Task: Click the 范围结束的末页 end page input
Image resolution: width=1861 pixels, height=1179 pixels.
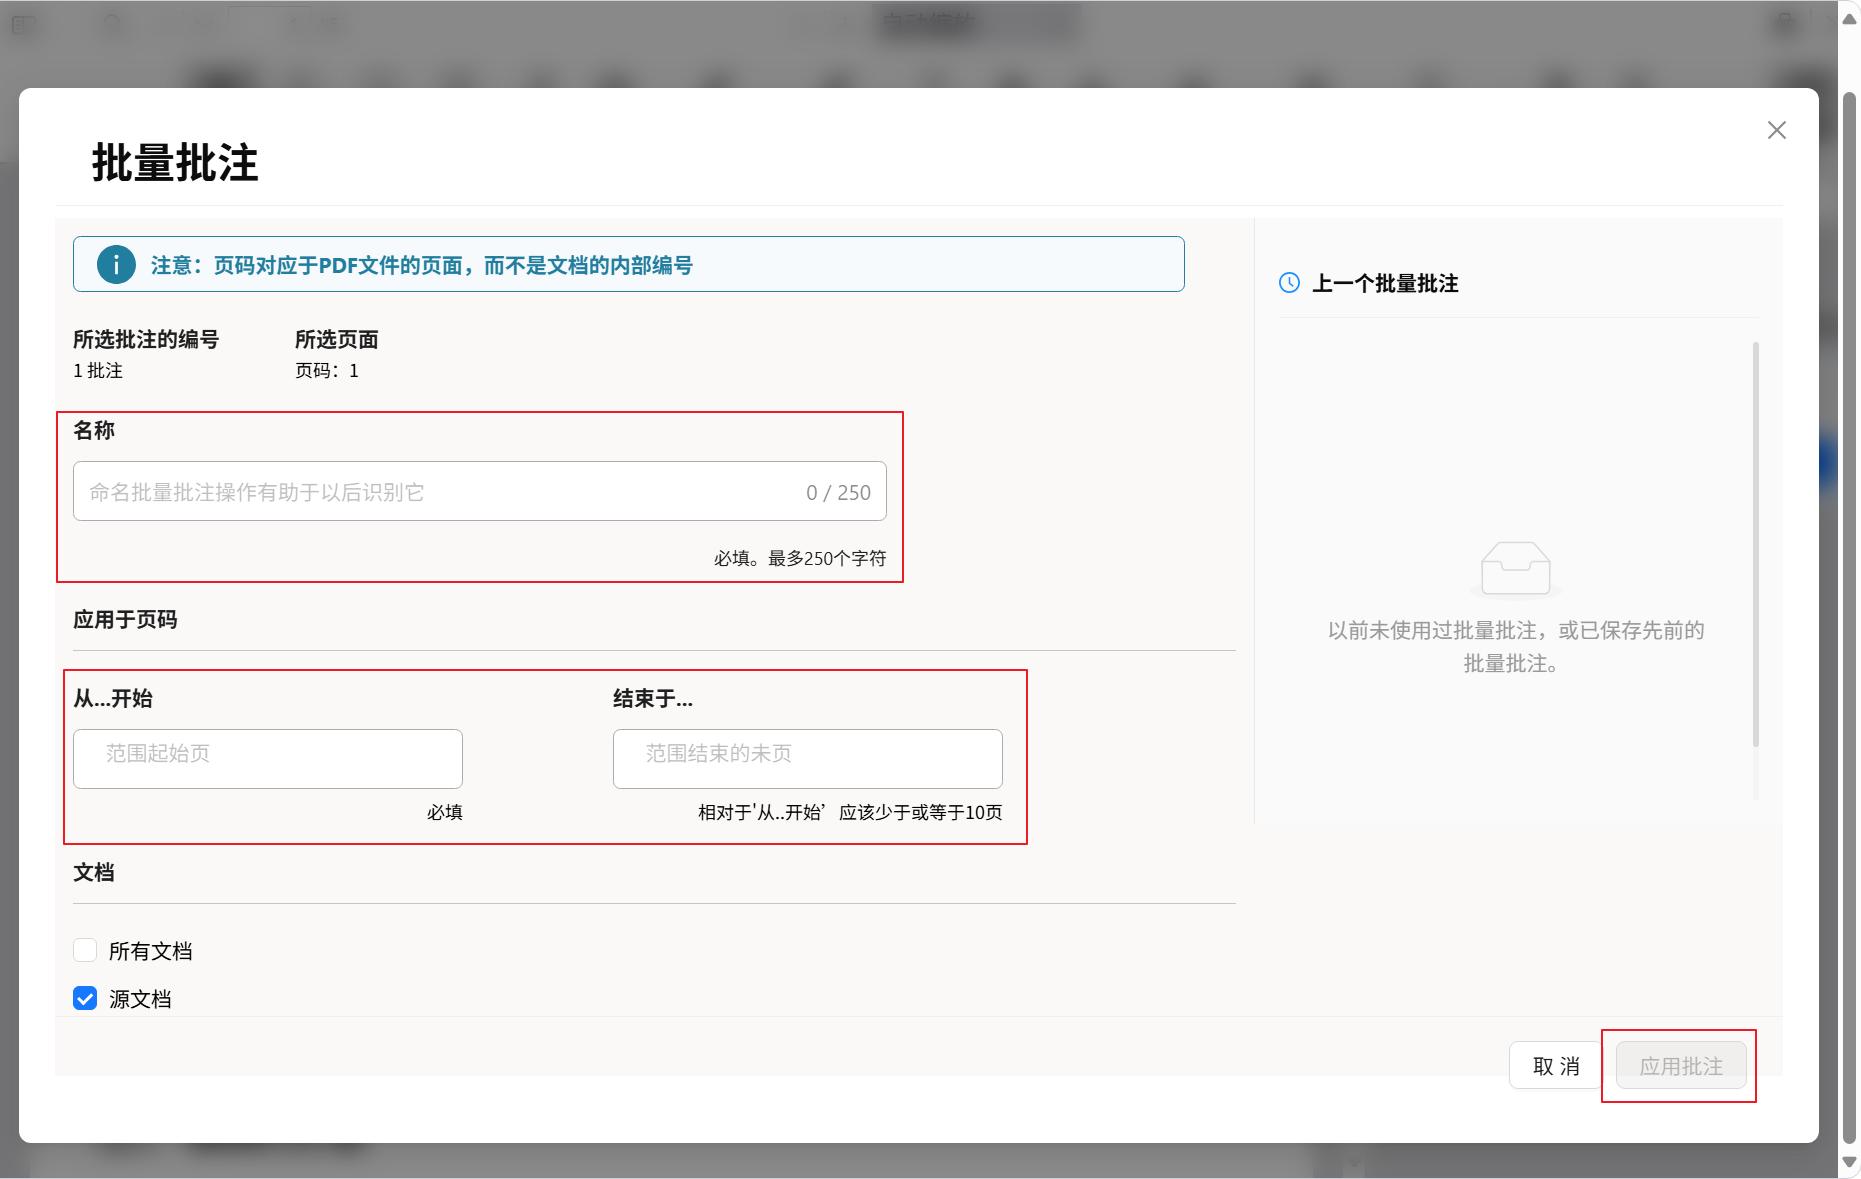Action: (807, 758)
